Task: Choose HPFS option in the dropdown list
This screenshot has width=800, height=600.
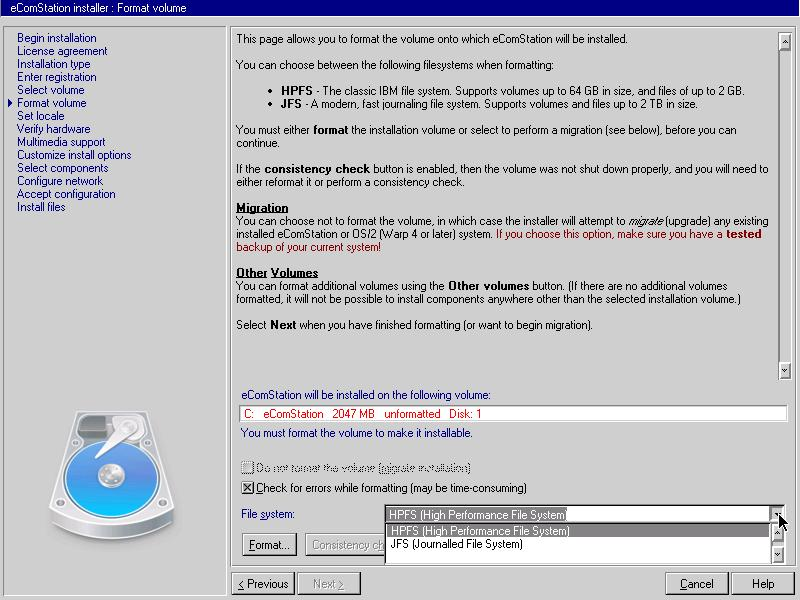Action: tap(577, 531)
